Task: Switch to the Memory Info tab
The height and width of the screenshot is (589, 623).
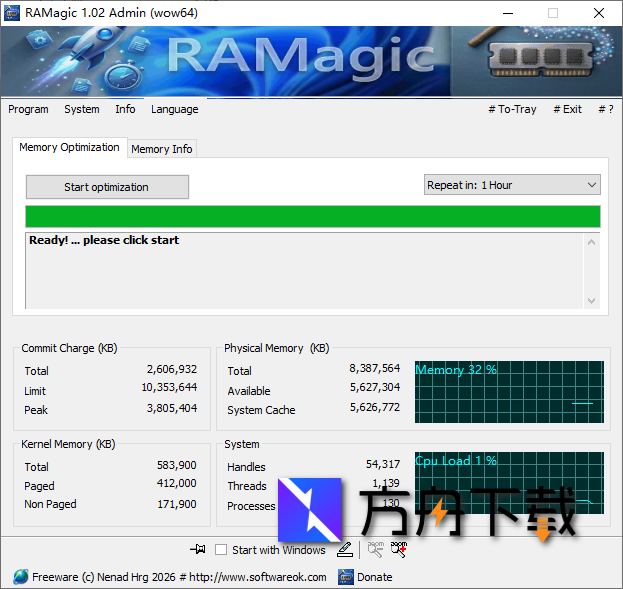Action: click(x=162, y=149)
